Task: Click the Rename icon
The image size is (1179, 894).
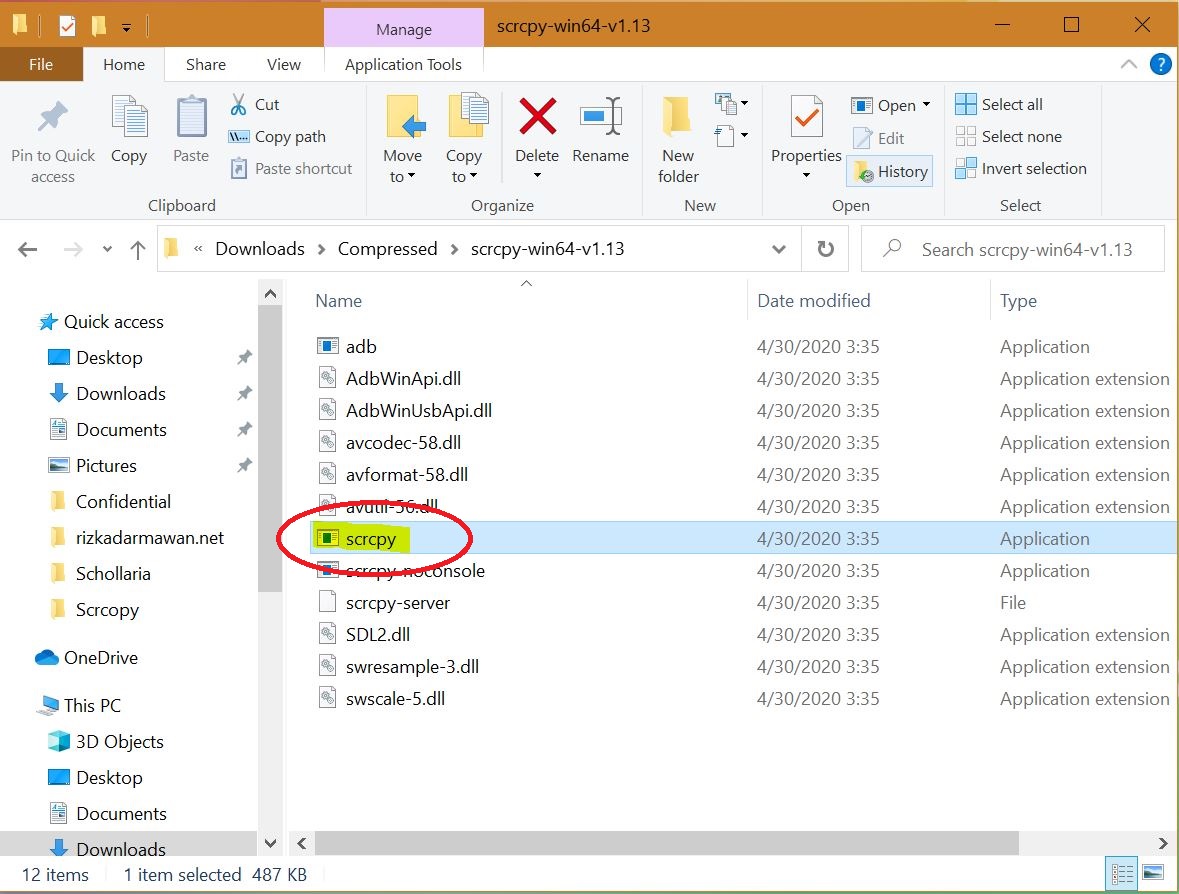Action: pos(601,117)
